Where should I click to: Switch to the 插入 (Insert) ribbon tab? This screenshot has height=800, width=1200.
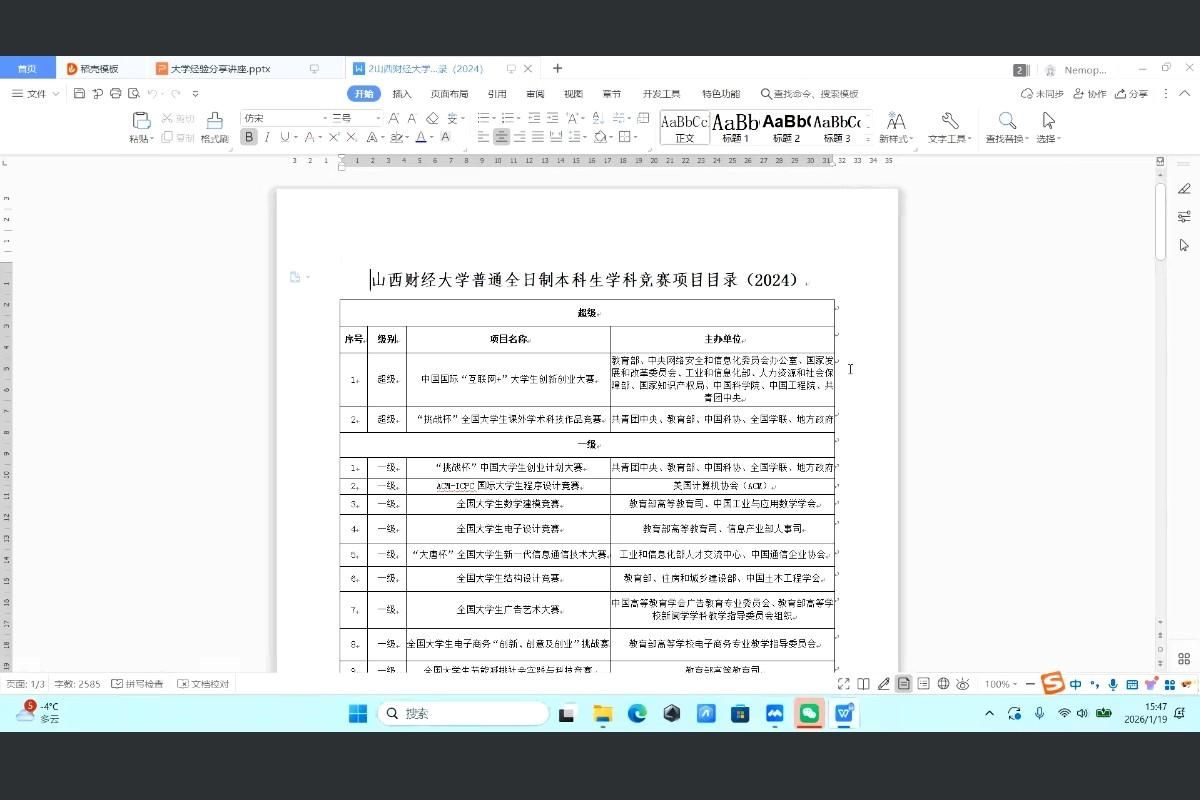coord(402,94)
